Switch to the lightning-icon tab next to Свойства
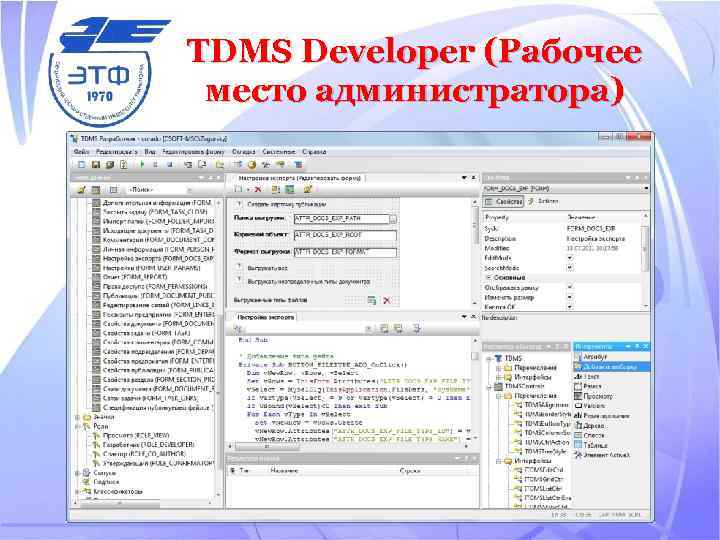This screenshot has width=720, height=540. coord(543,202)
